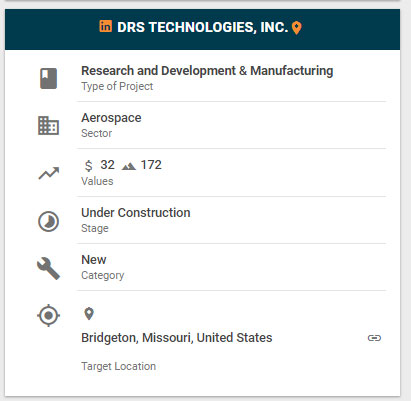Click the orange map pin in header
This screenshot has width=411, height=401.
tap(297, 28)
